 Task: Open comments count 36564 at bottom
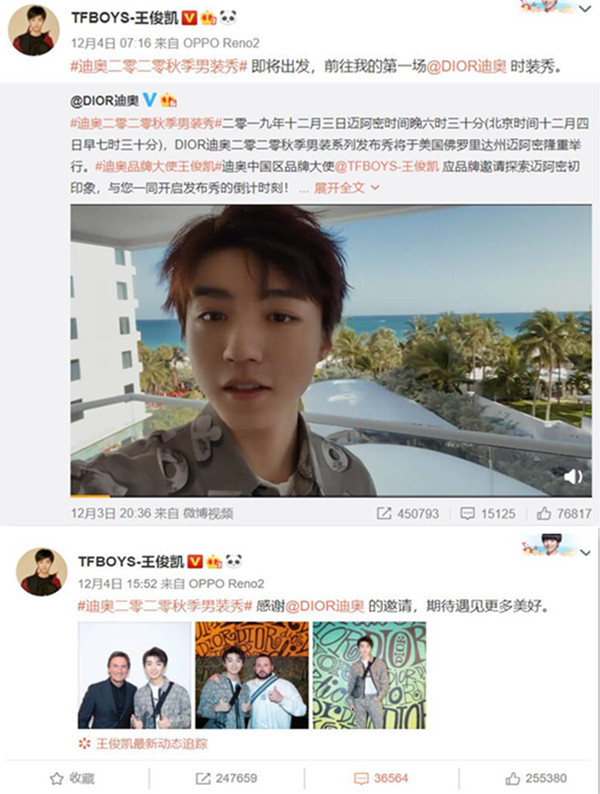tap(381, 778)
